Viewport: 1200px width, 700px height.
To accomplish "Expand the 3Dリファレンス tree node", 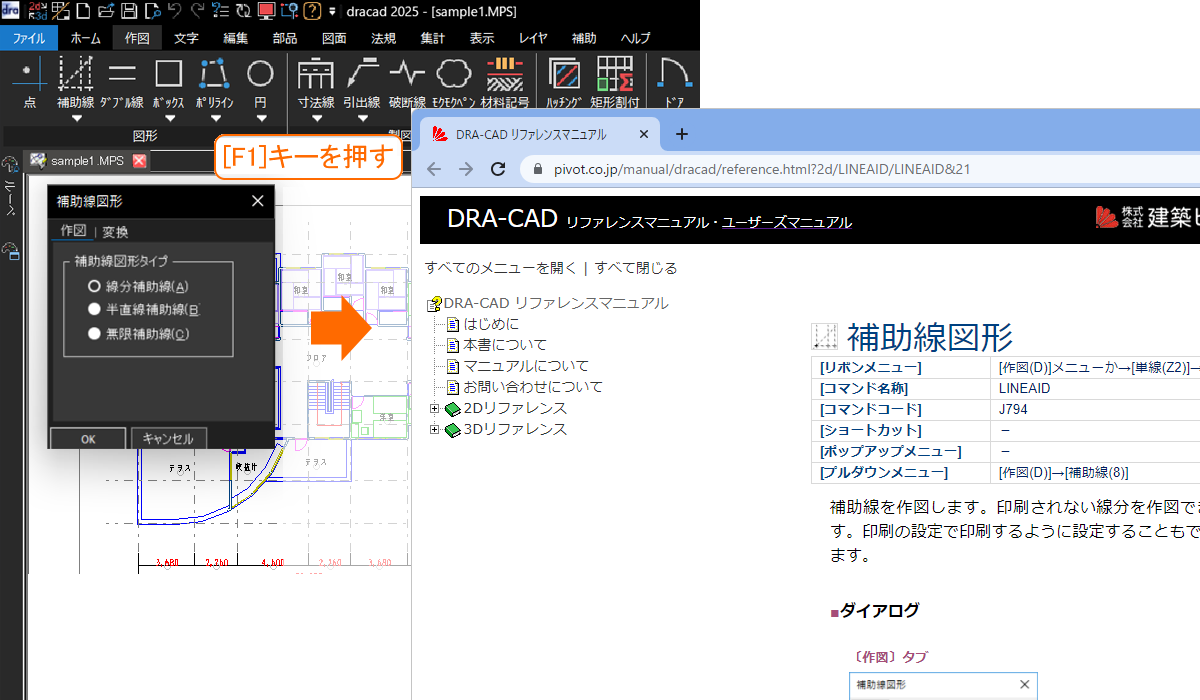I will 434,429.
